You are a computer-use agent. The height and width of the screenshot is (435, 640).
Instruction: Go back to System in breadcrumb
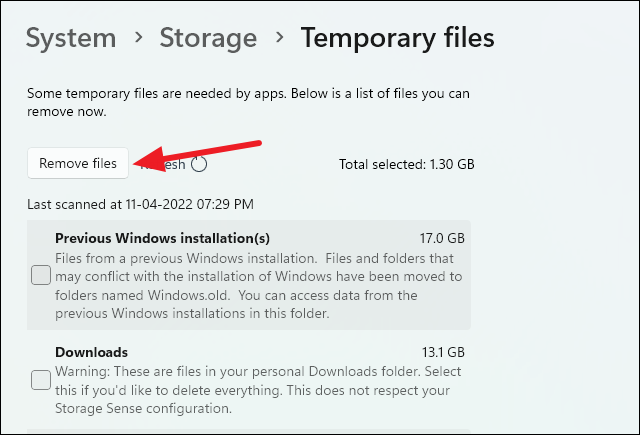click(x=70, y=38)
